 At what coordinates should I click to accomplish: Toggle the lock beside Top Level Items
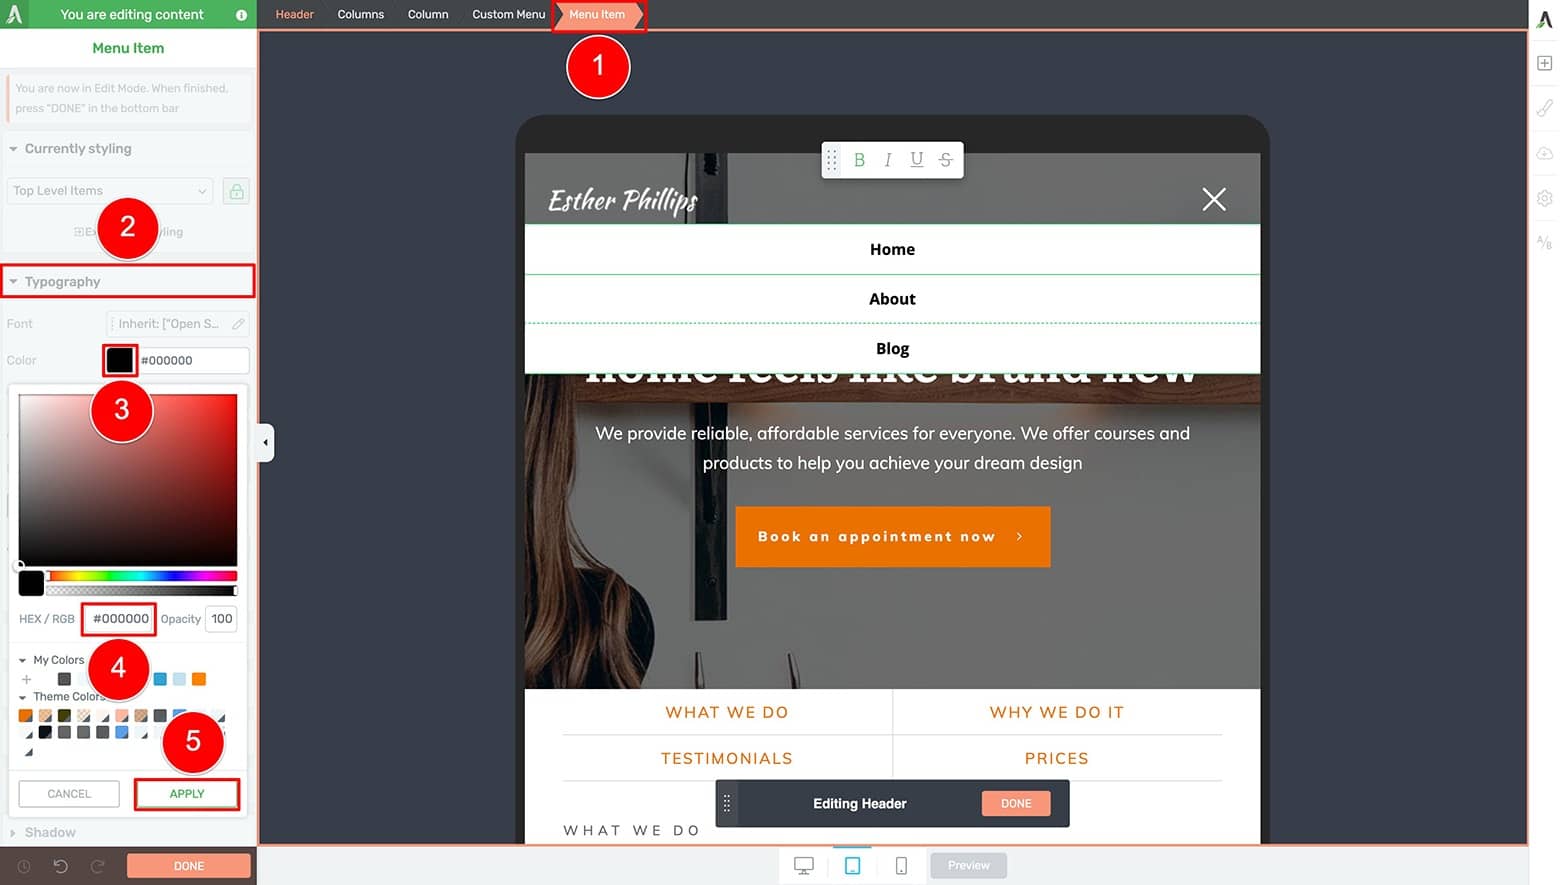point(236,190)
